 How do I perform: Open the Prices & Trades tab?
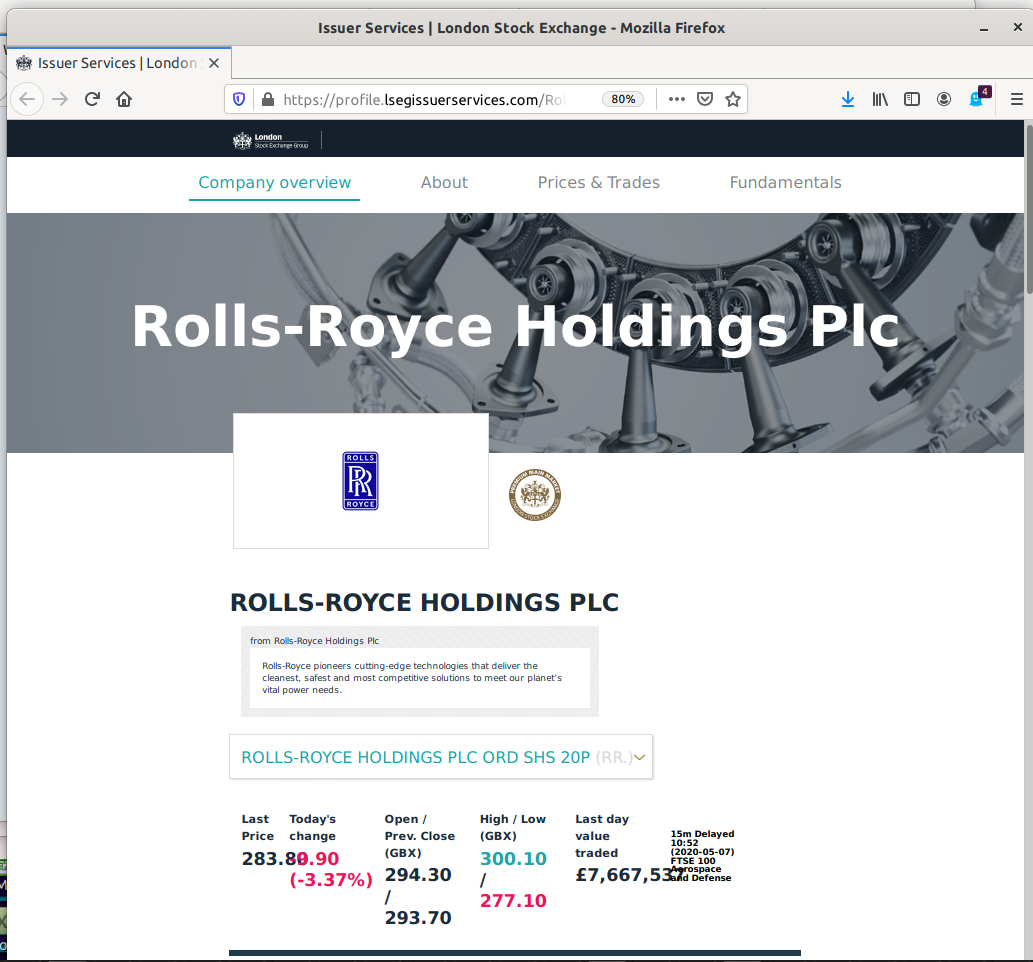pyautogui.click(x=598, y=183)
